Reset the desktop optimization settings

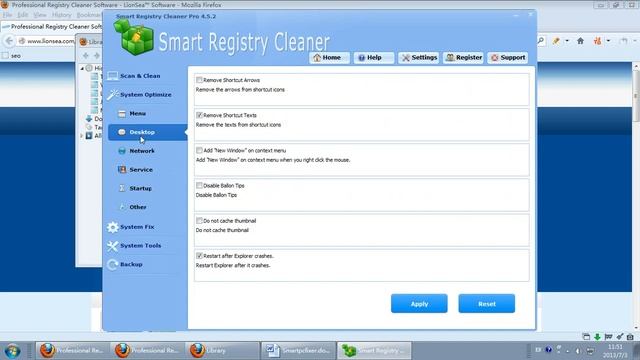point(487,304)
